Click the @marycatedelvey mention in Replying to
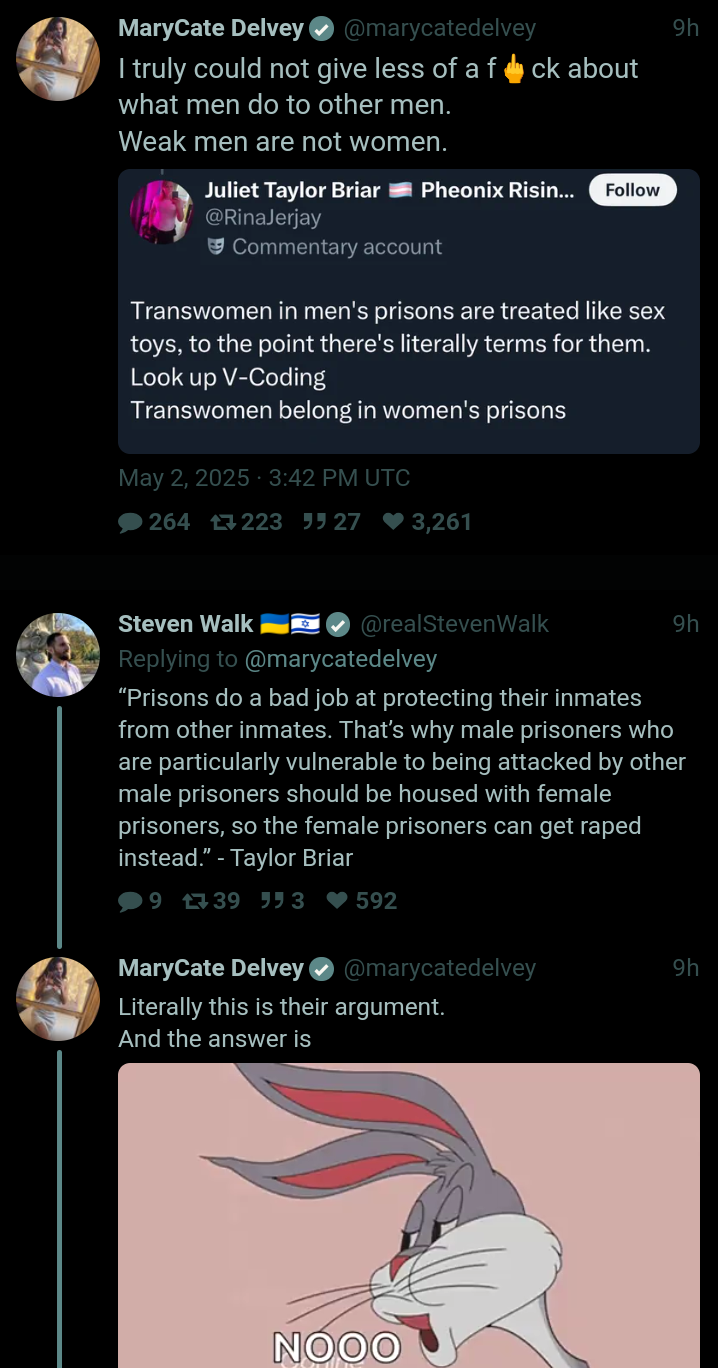 point(340,660)
